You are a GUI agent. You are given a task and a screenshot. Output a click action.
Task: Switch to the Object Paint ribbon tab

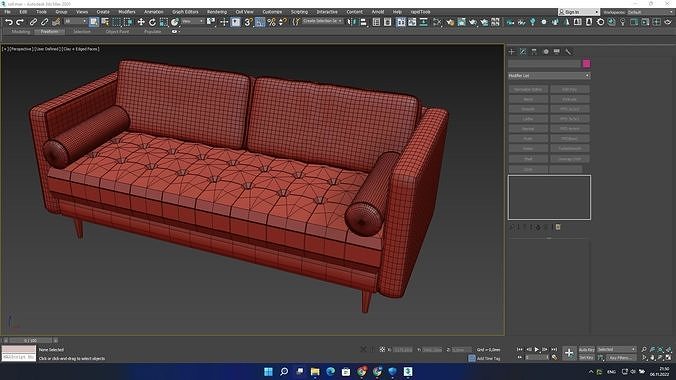click(117, 31)
